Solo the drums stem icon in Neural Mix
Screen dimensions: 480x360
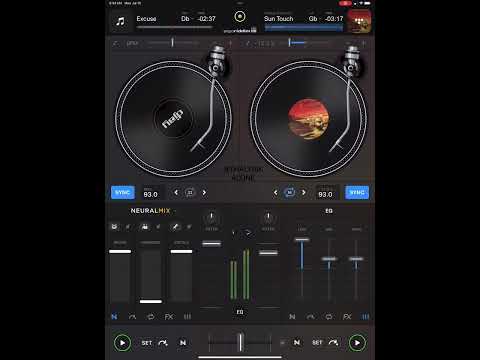(114, 227)
